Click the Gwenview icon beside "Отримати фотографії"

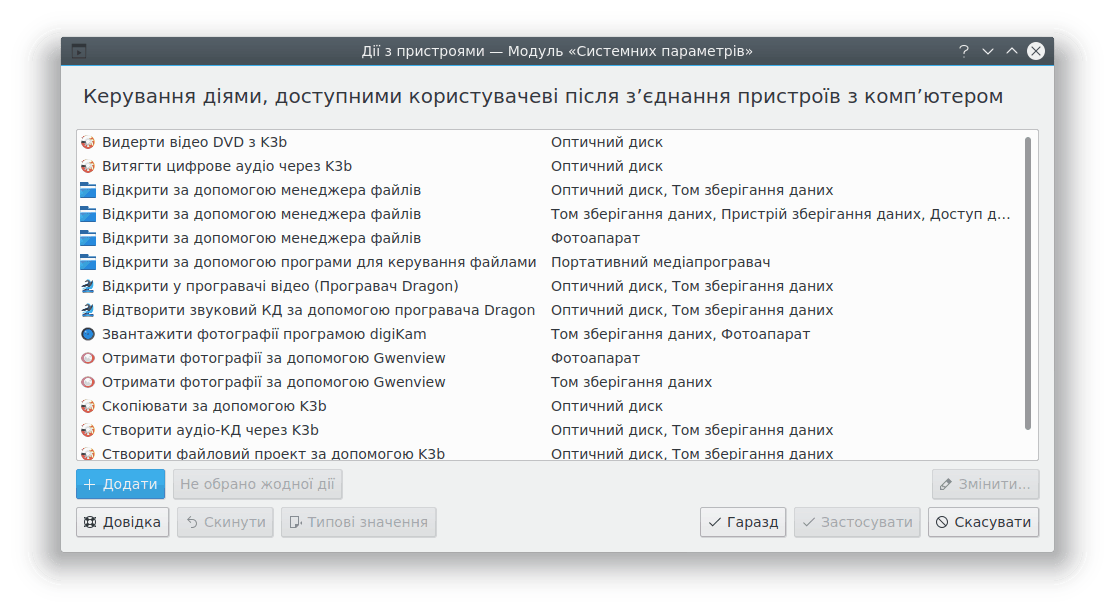point(89,358)
